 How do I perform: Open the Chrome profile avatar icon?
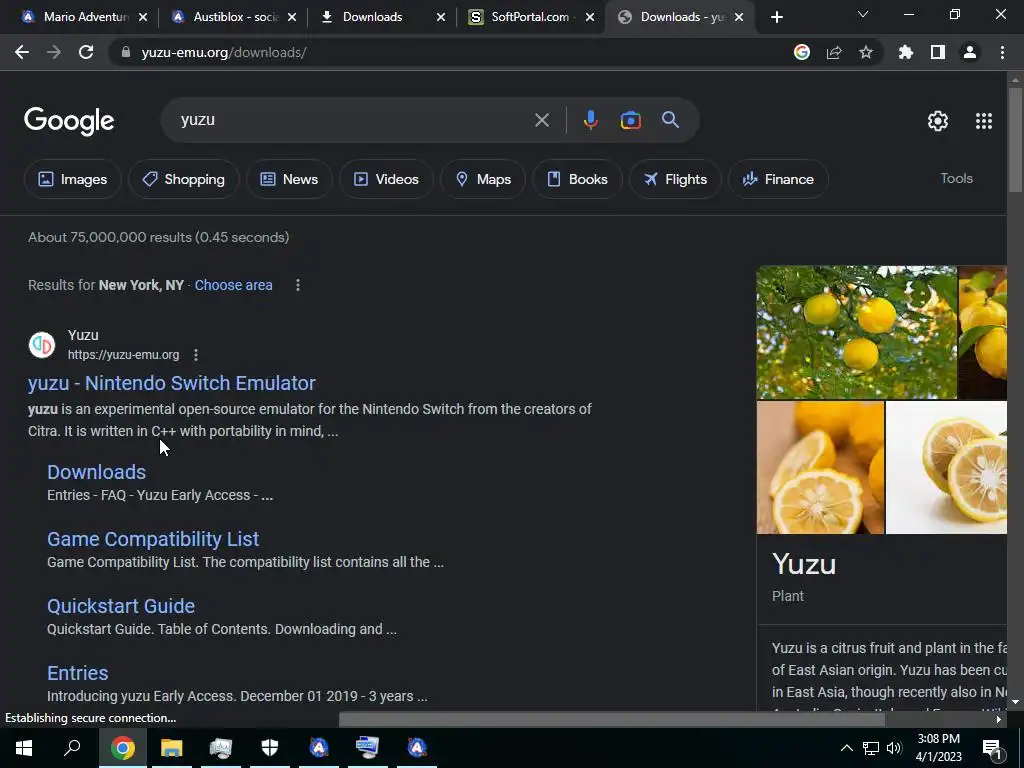tap(970, 52)
